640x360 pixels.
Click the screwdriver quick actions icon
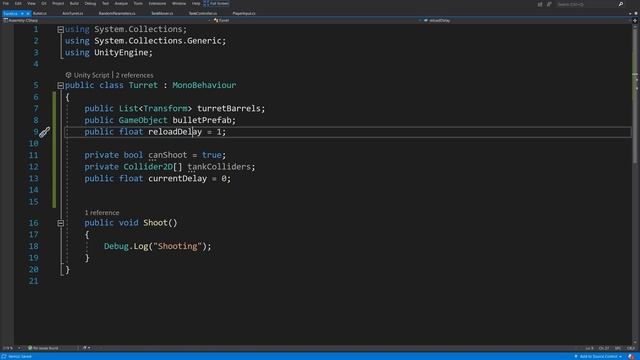click(44, 132)
